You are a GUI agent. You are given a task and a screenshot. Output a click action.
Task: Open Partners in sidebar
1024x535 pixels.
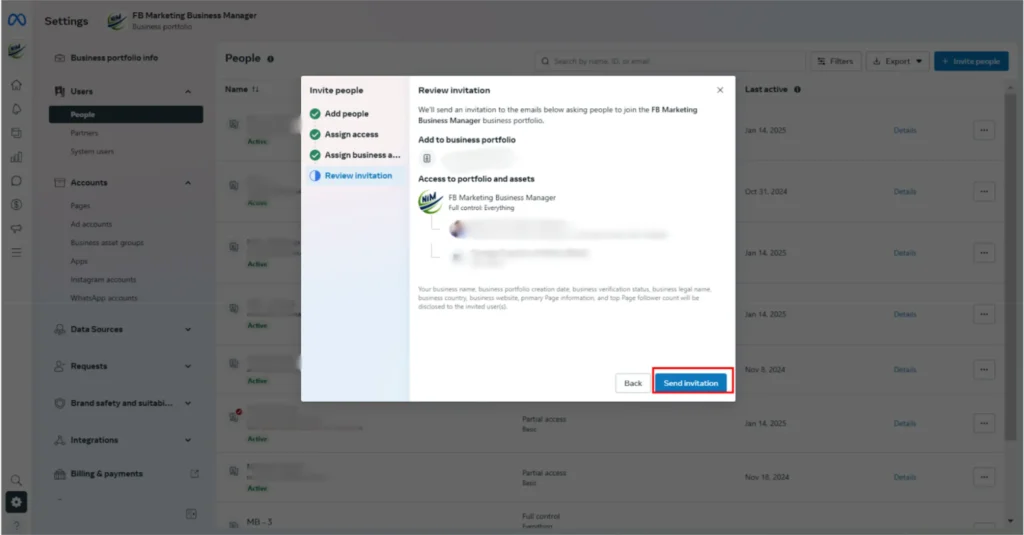click(x=84, y=133)
